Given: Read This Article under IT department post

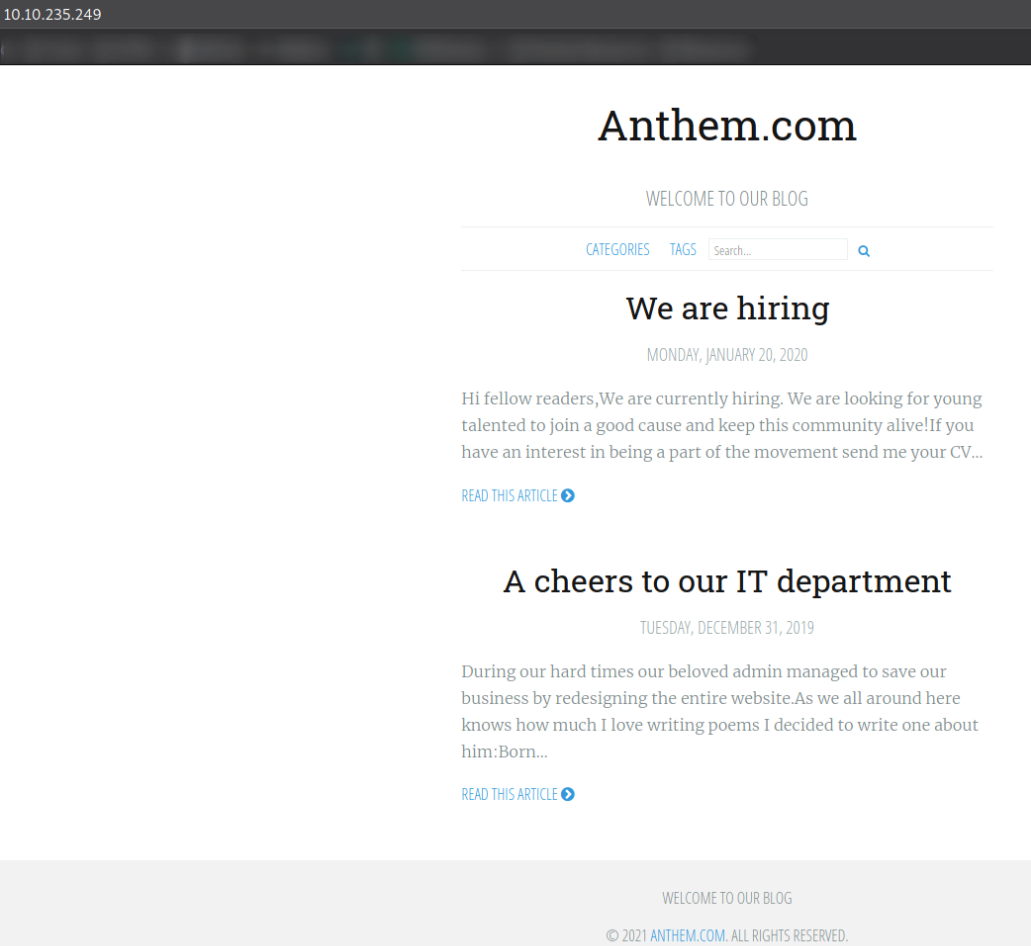Looking at the screenshot, I should click(x=517, y=794).
